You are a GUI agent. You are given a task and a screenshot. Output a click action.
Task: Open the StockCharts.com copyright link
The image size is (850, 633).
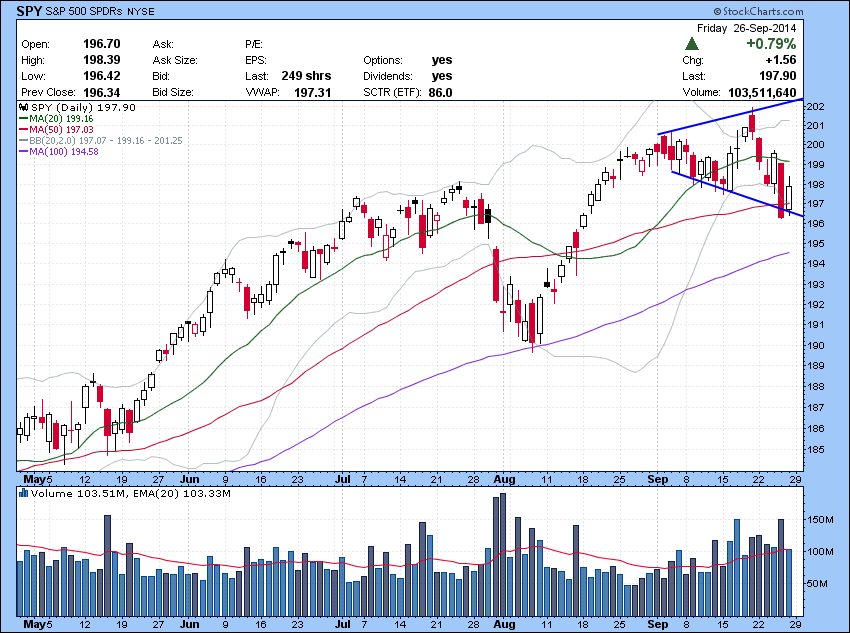(x=758, y=11)
